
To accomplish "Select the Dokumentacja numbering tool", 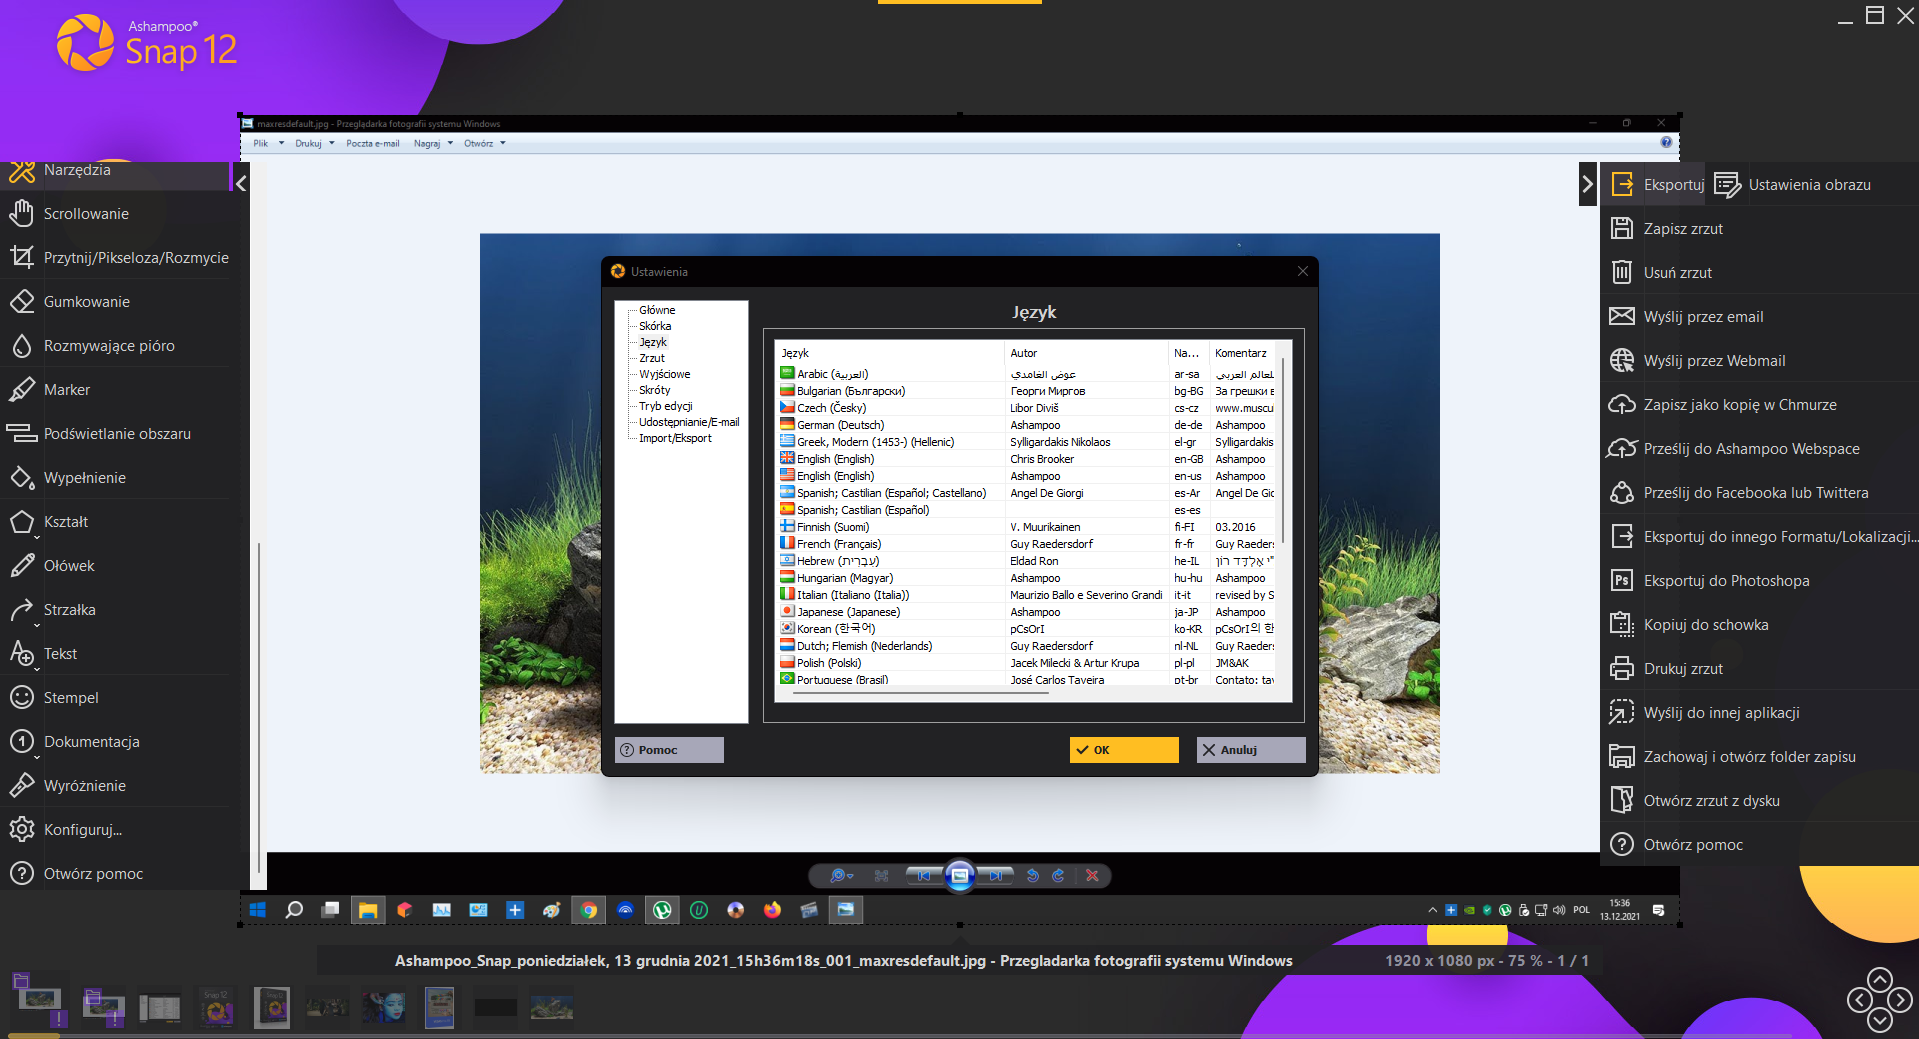I will point(115,742).
